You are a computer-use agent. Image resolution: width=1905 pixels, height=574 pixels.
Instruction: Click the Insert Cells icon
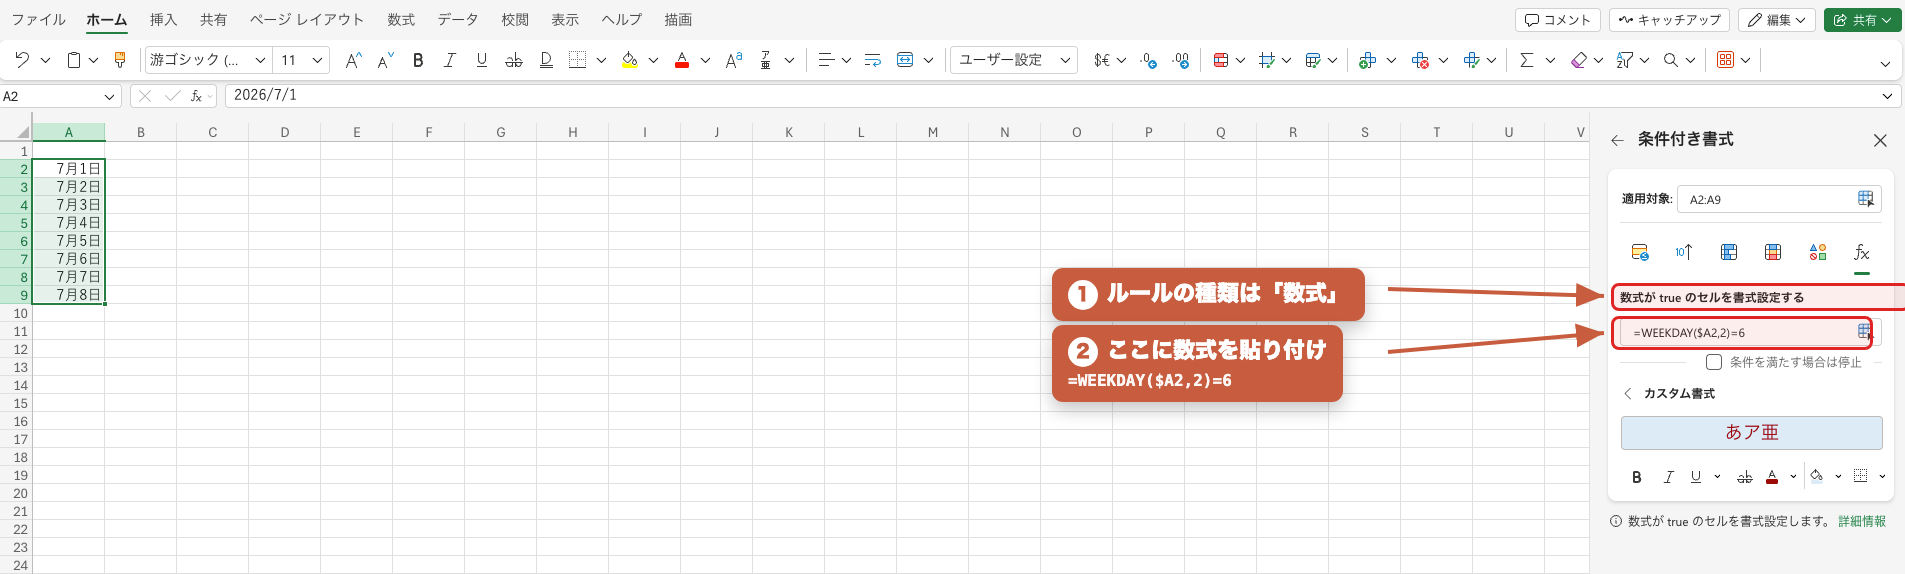point(1367,60)
